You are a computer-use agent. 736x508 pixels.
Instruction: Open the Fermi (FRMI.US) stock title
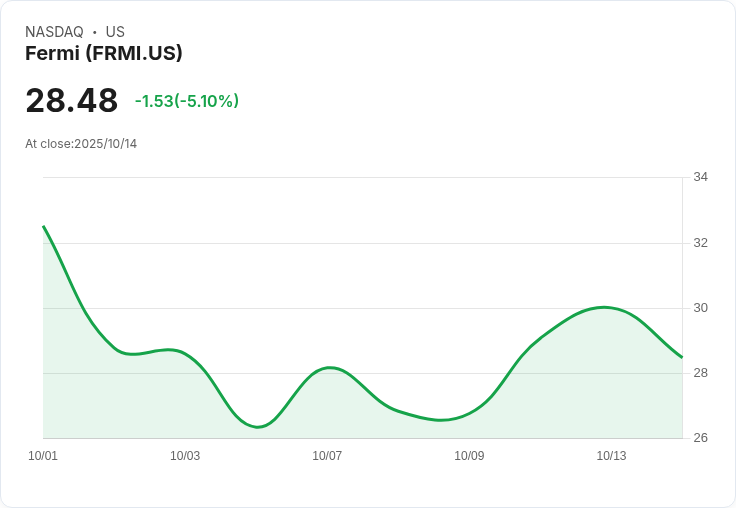pyautogui.click(x=104, y=54)
